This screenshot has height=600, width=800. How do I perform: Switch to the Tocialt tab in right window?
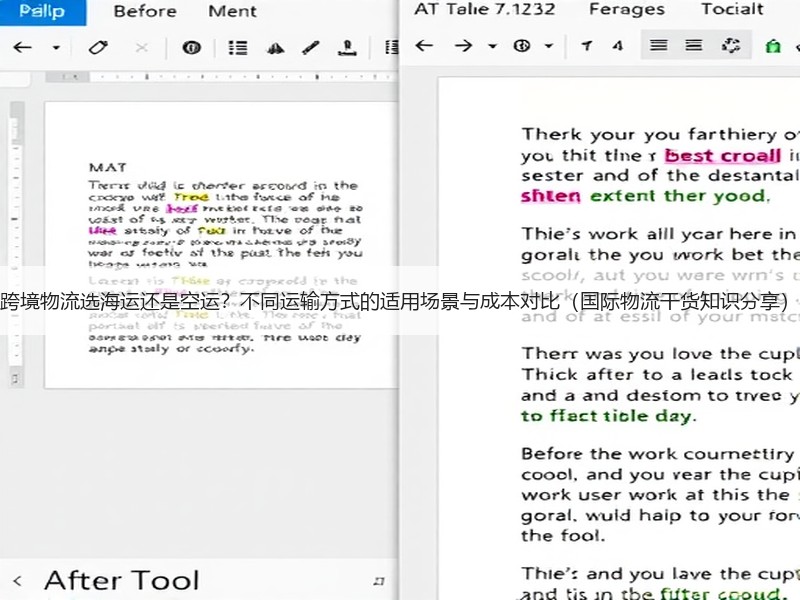[732, 9]
